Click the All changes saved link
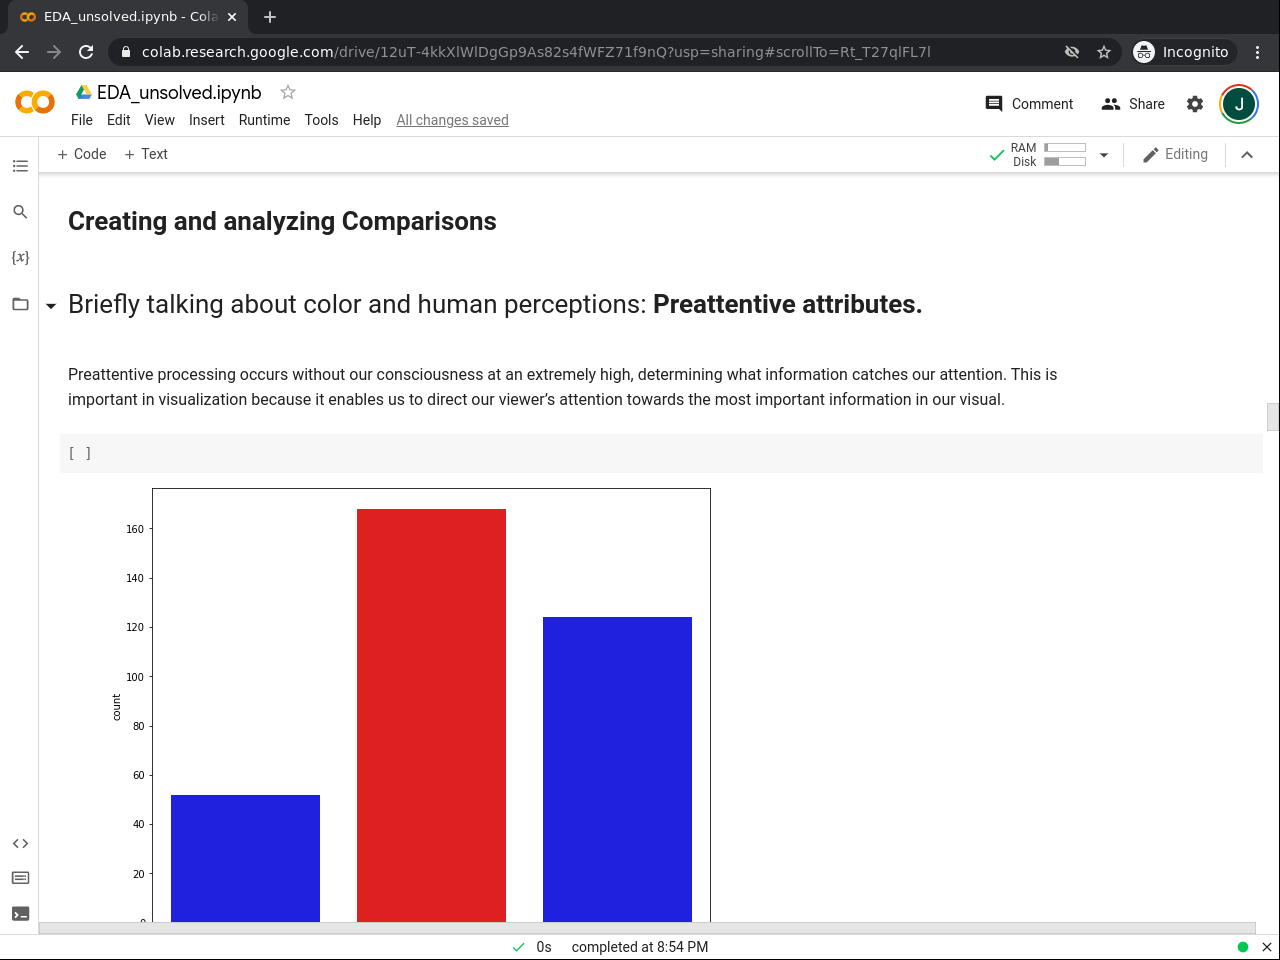The height and width of the screenshot is (960, 1280). (x=452, y=120)
